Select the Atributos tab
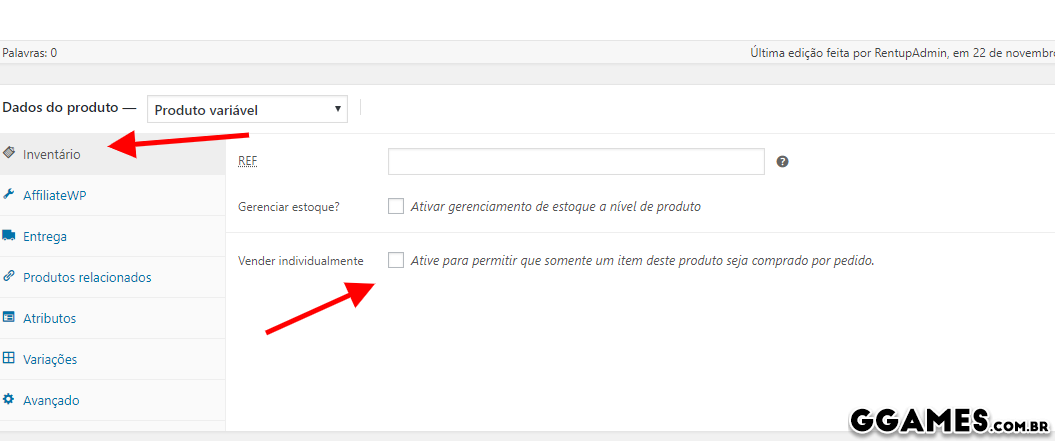The height and width of the screenshot is (441, 1055). tap(50, 318)
